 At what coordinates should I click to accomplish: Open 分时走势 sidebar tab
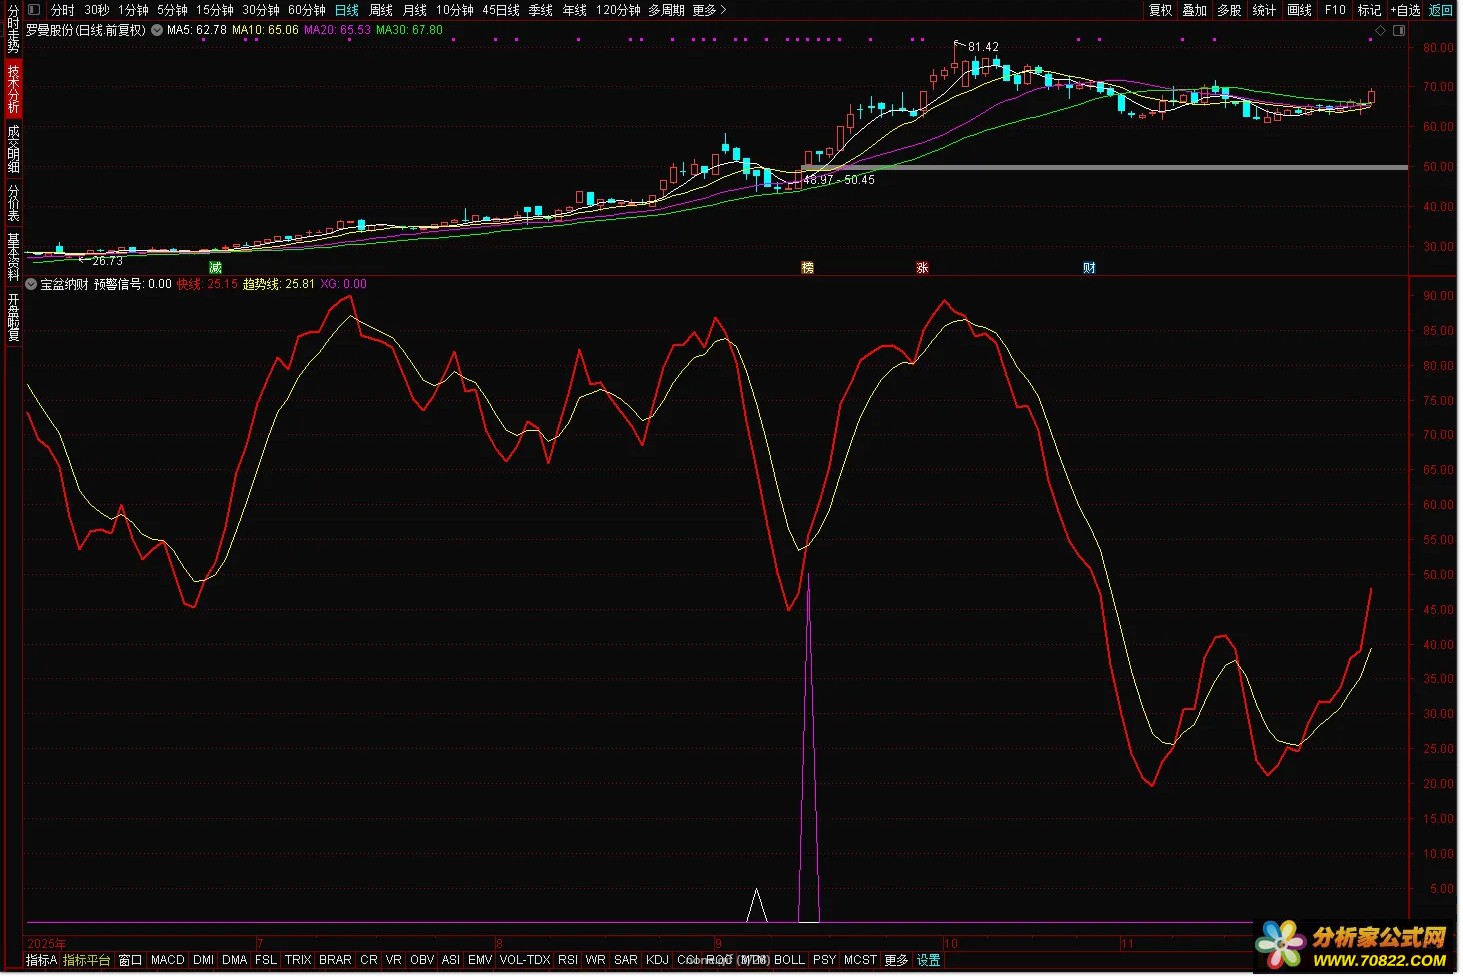point(13,29)
